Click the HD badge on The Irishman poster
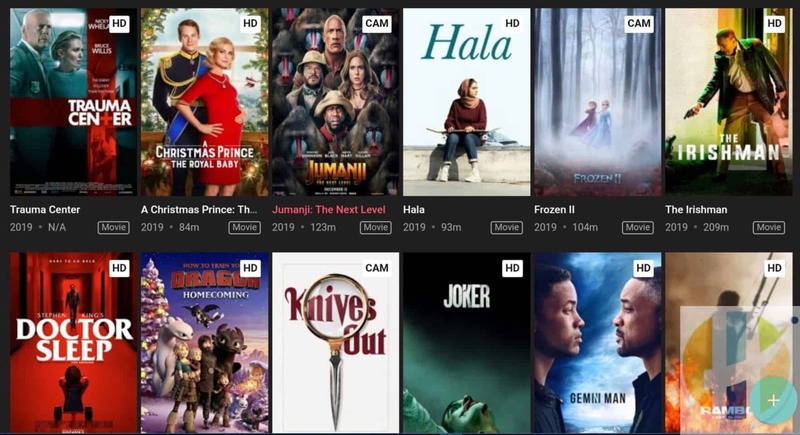800x435 pixels. [x=774, y=23]
